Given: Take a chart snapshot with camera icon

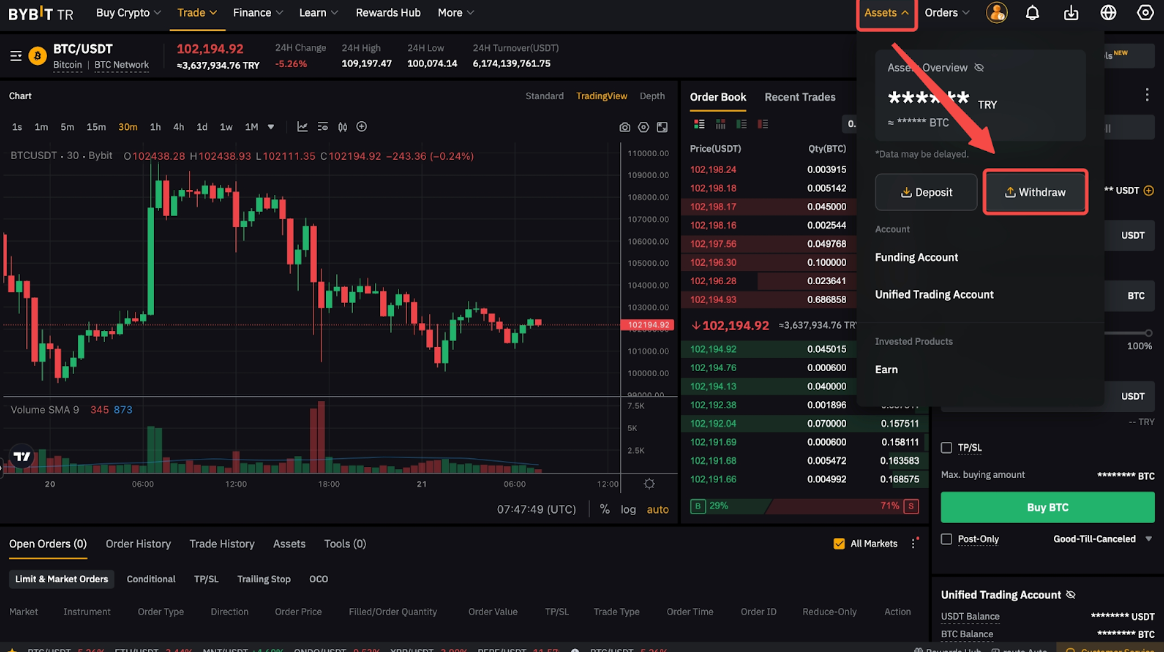Looking at the screenshot, I should pyautogui.click(x=625, y=127).
